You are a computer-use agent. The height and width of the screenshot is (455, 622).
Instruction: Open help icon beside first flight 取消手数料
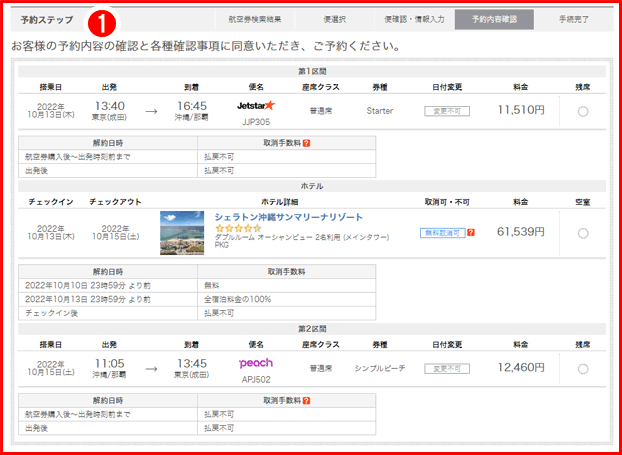click(306, 143)
